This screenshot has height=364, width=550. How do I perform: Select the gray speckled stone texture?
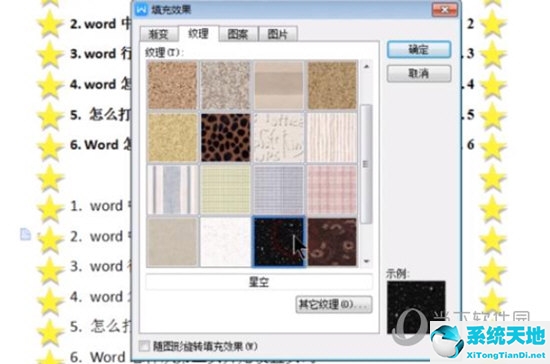pos(226,85)
